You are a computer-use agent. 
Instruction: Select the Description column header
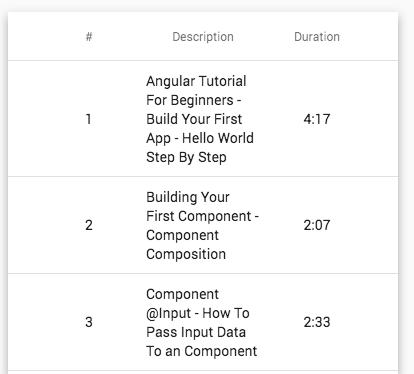point(203,37)
